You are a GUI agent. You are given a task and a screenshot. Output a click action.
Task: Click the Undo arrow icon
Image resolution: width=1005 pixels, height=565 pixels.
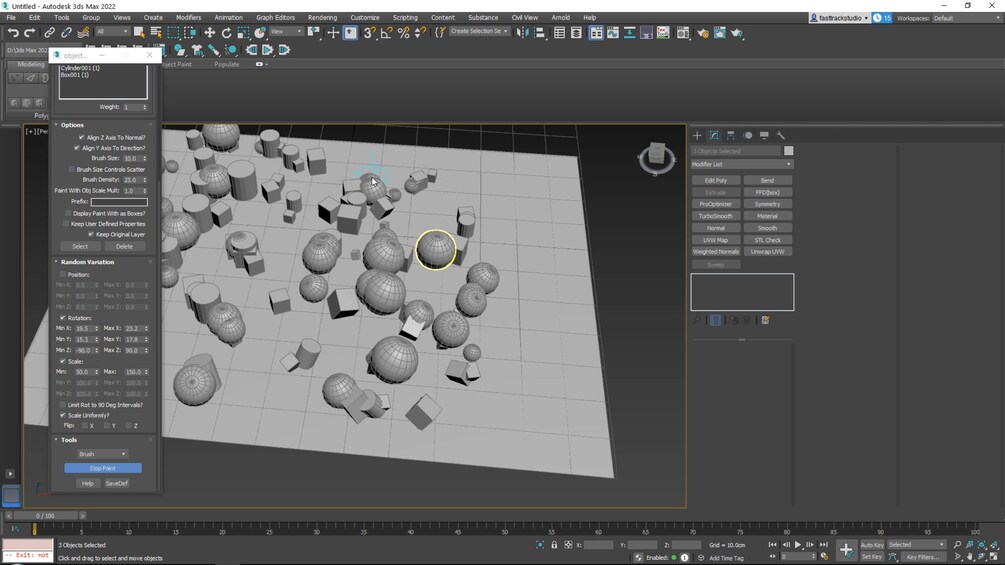13,32
